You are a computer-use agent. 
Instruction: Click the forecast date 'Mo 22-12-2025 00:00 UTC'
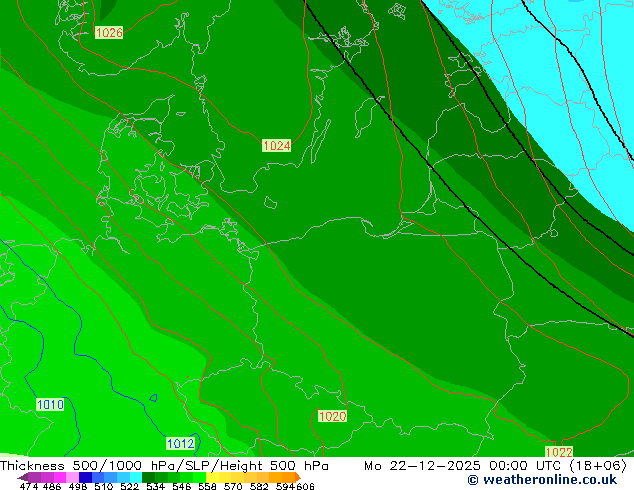click(464, 466)
